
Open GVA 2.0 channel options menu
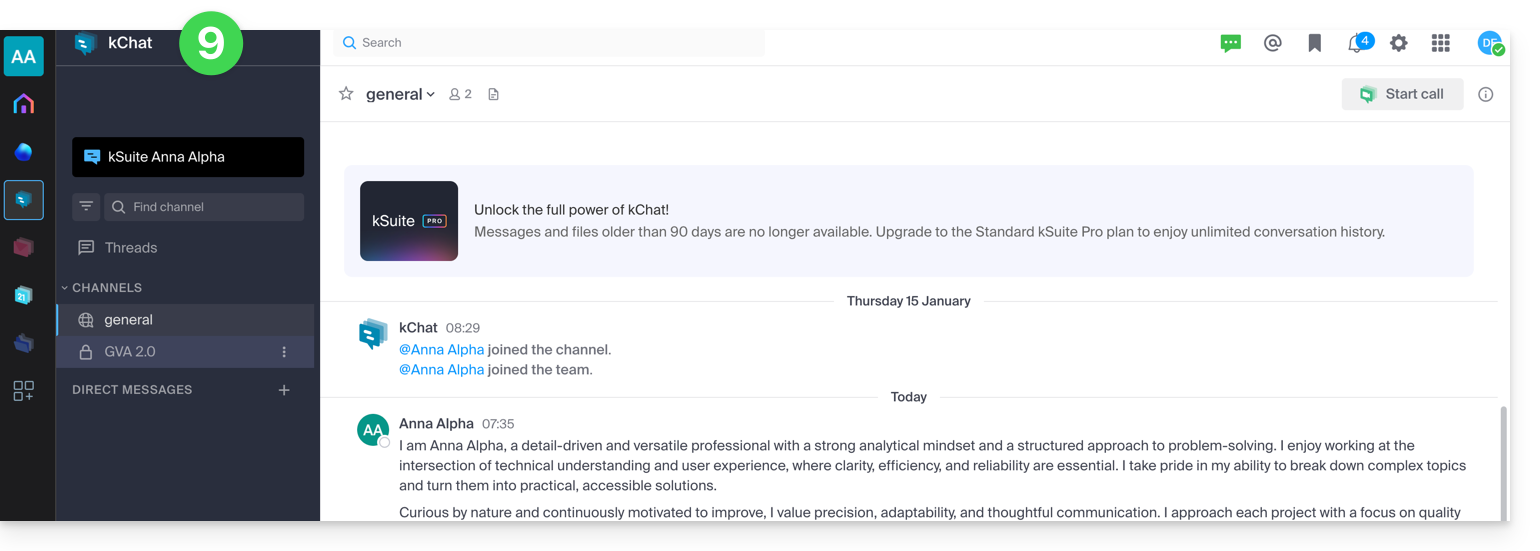[284, 352]
